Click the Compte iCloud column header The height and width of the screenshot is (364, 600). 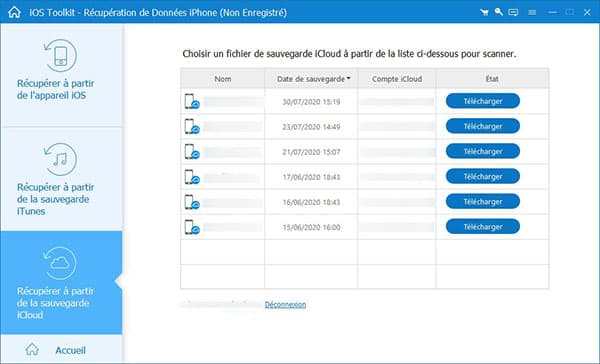[397, 79]
